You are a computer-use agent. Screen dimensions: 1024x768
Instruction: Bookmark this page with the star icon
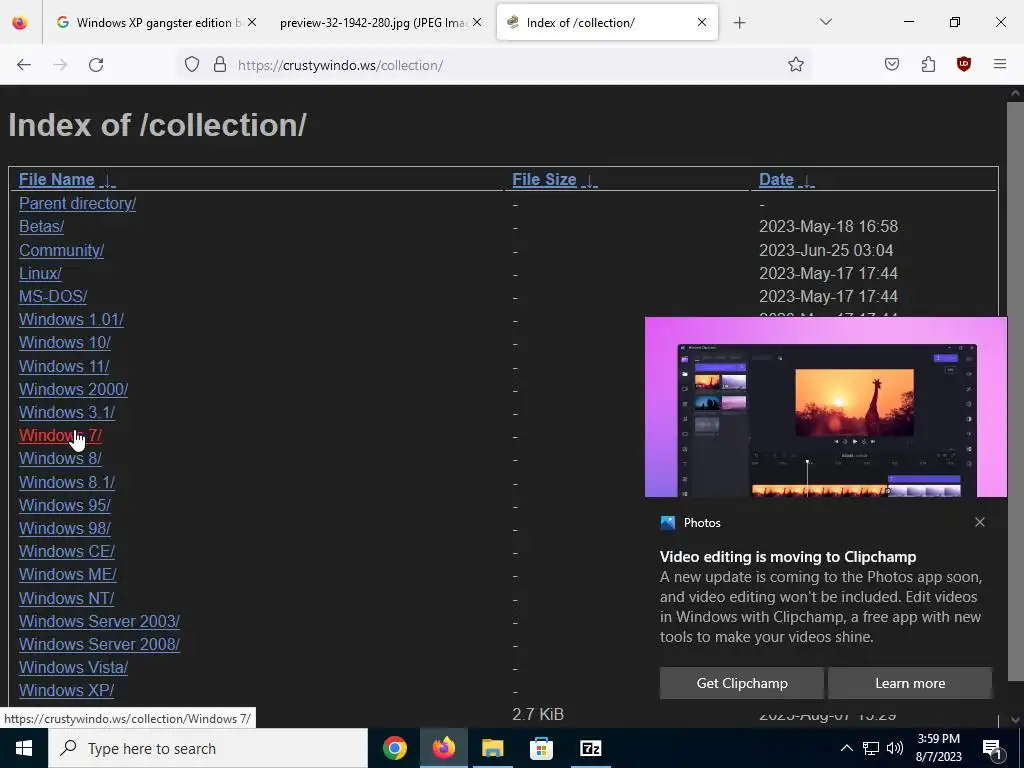point(795,65)
